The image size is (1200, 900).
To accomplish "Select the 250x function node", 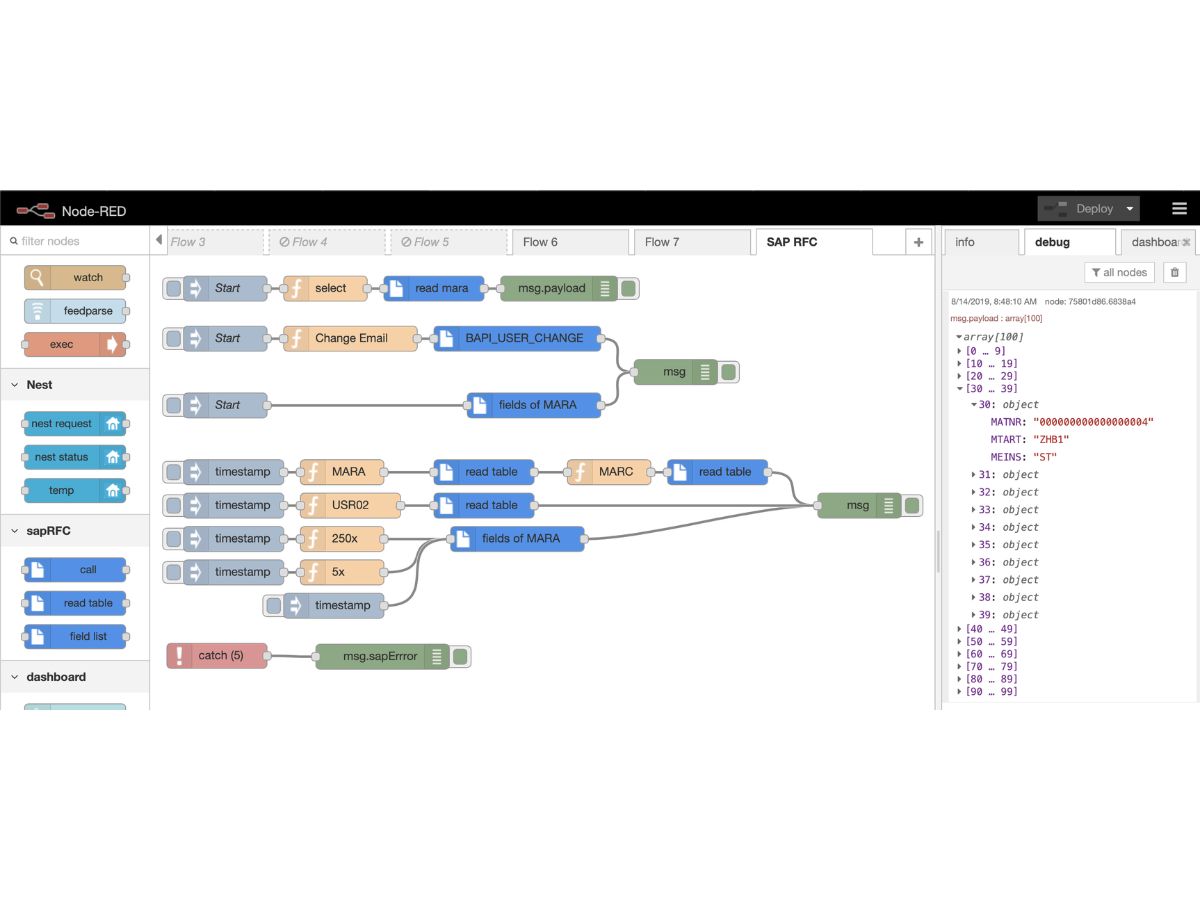I will click(x=343, y=538).
